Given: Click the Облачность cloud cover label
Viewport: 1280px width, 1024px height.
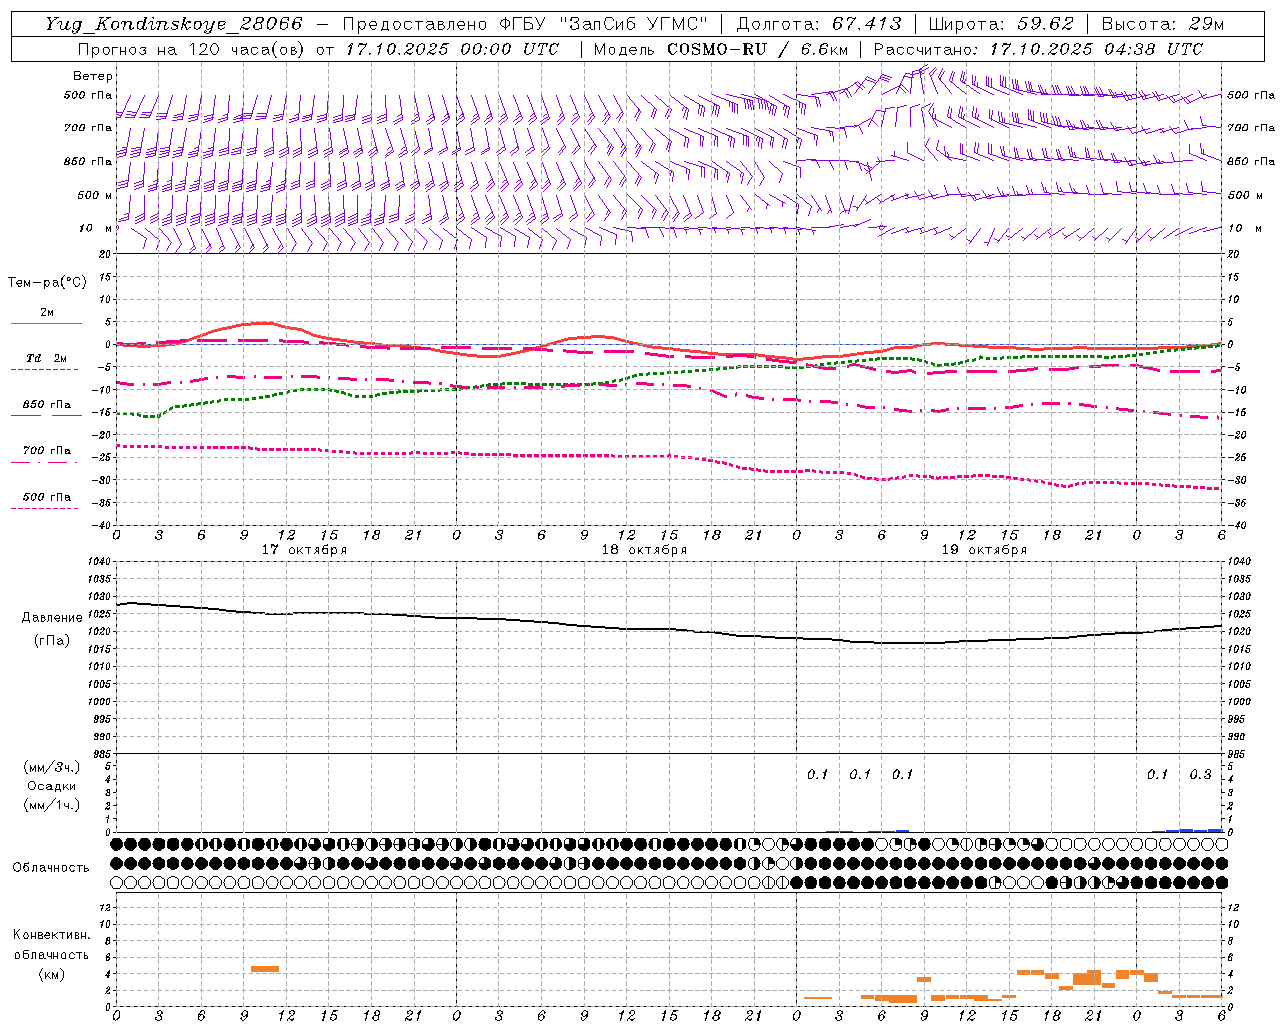Looking at the screenshot, I should pyautogui.click(x=51, y=868).
